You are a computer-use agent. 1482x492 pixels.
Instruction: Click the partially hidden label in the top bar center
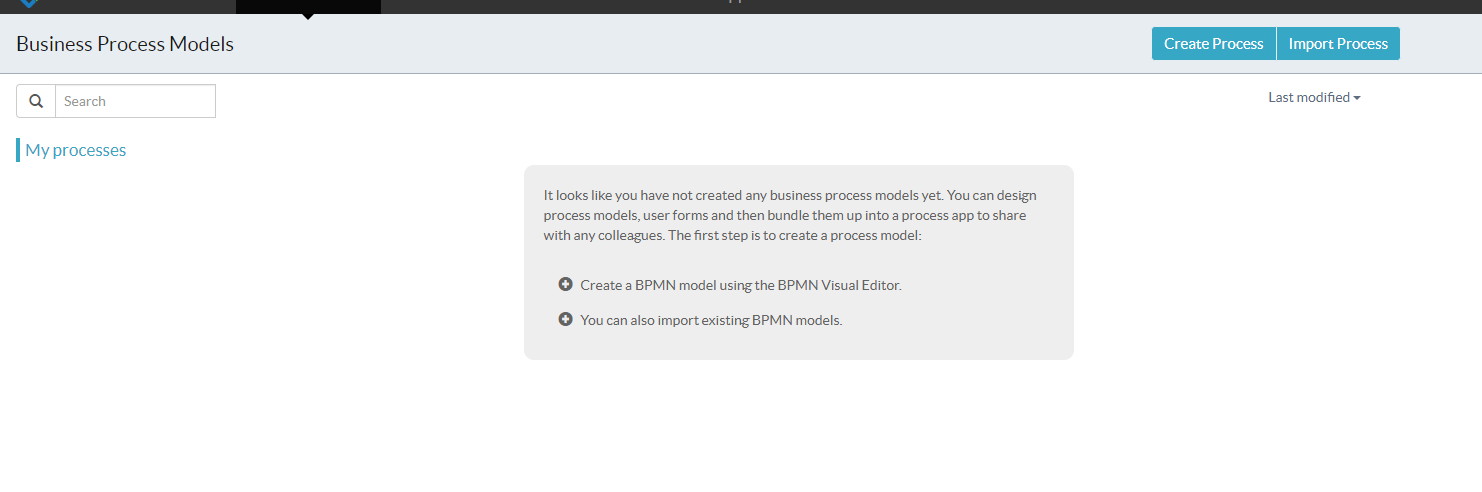click(735, 2)
